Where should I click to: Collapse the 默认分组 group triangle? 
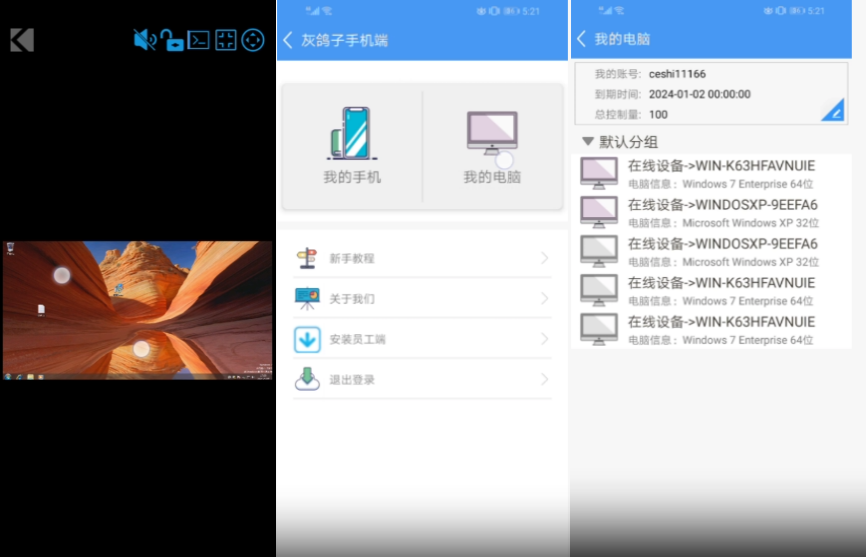[588, 142]
